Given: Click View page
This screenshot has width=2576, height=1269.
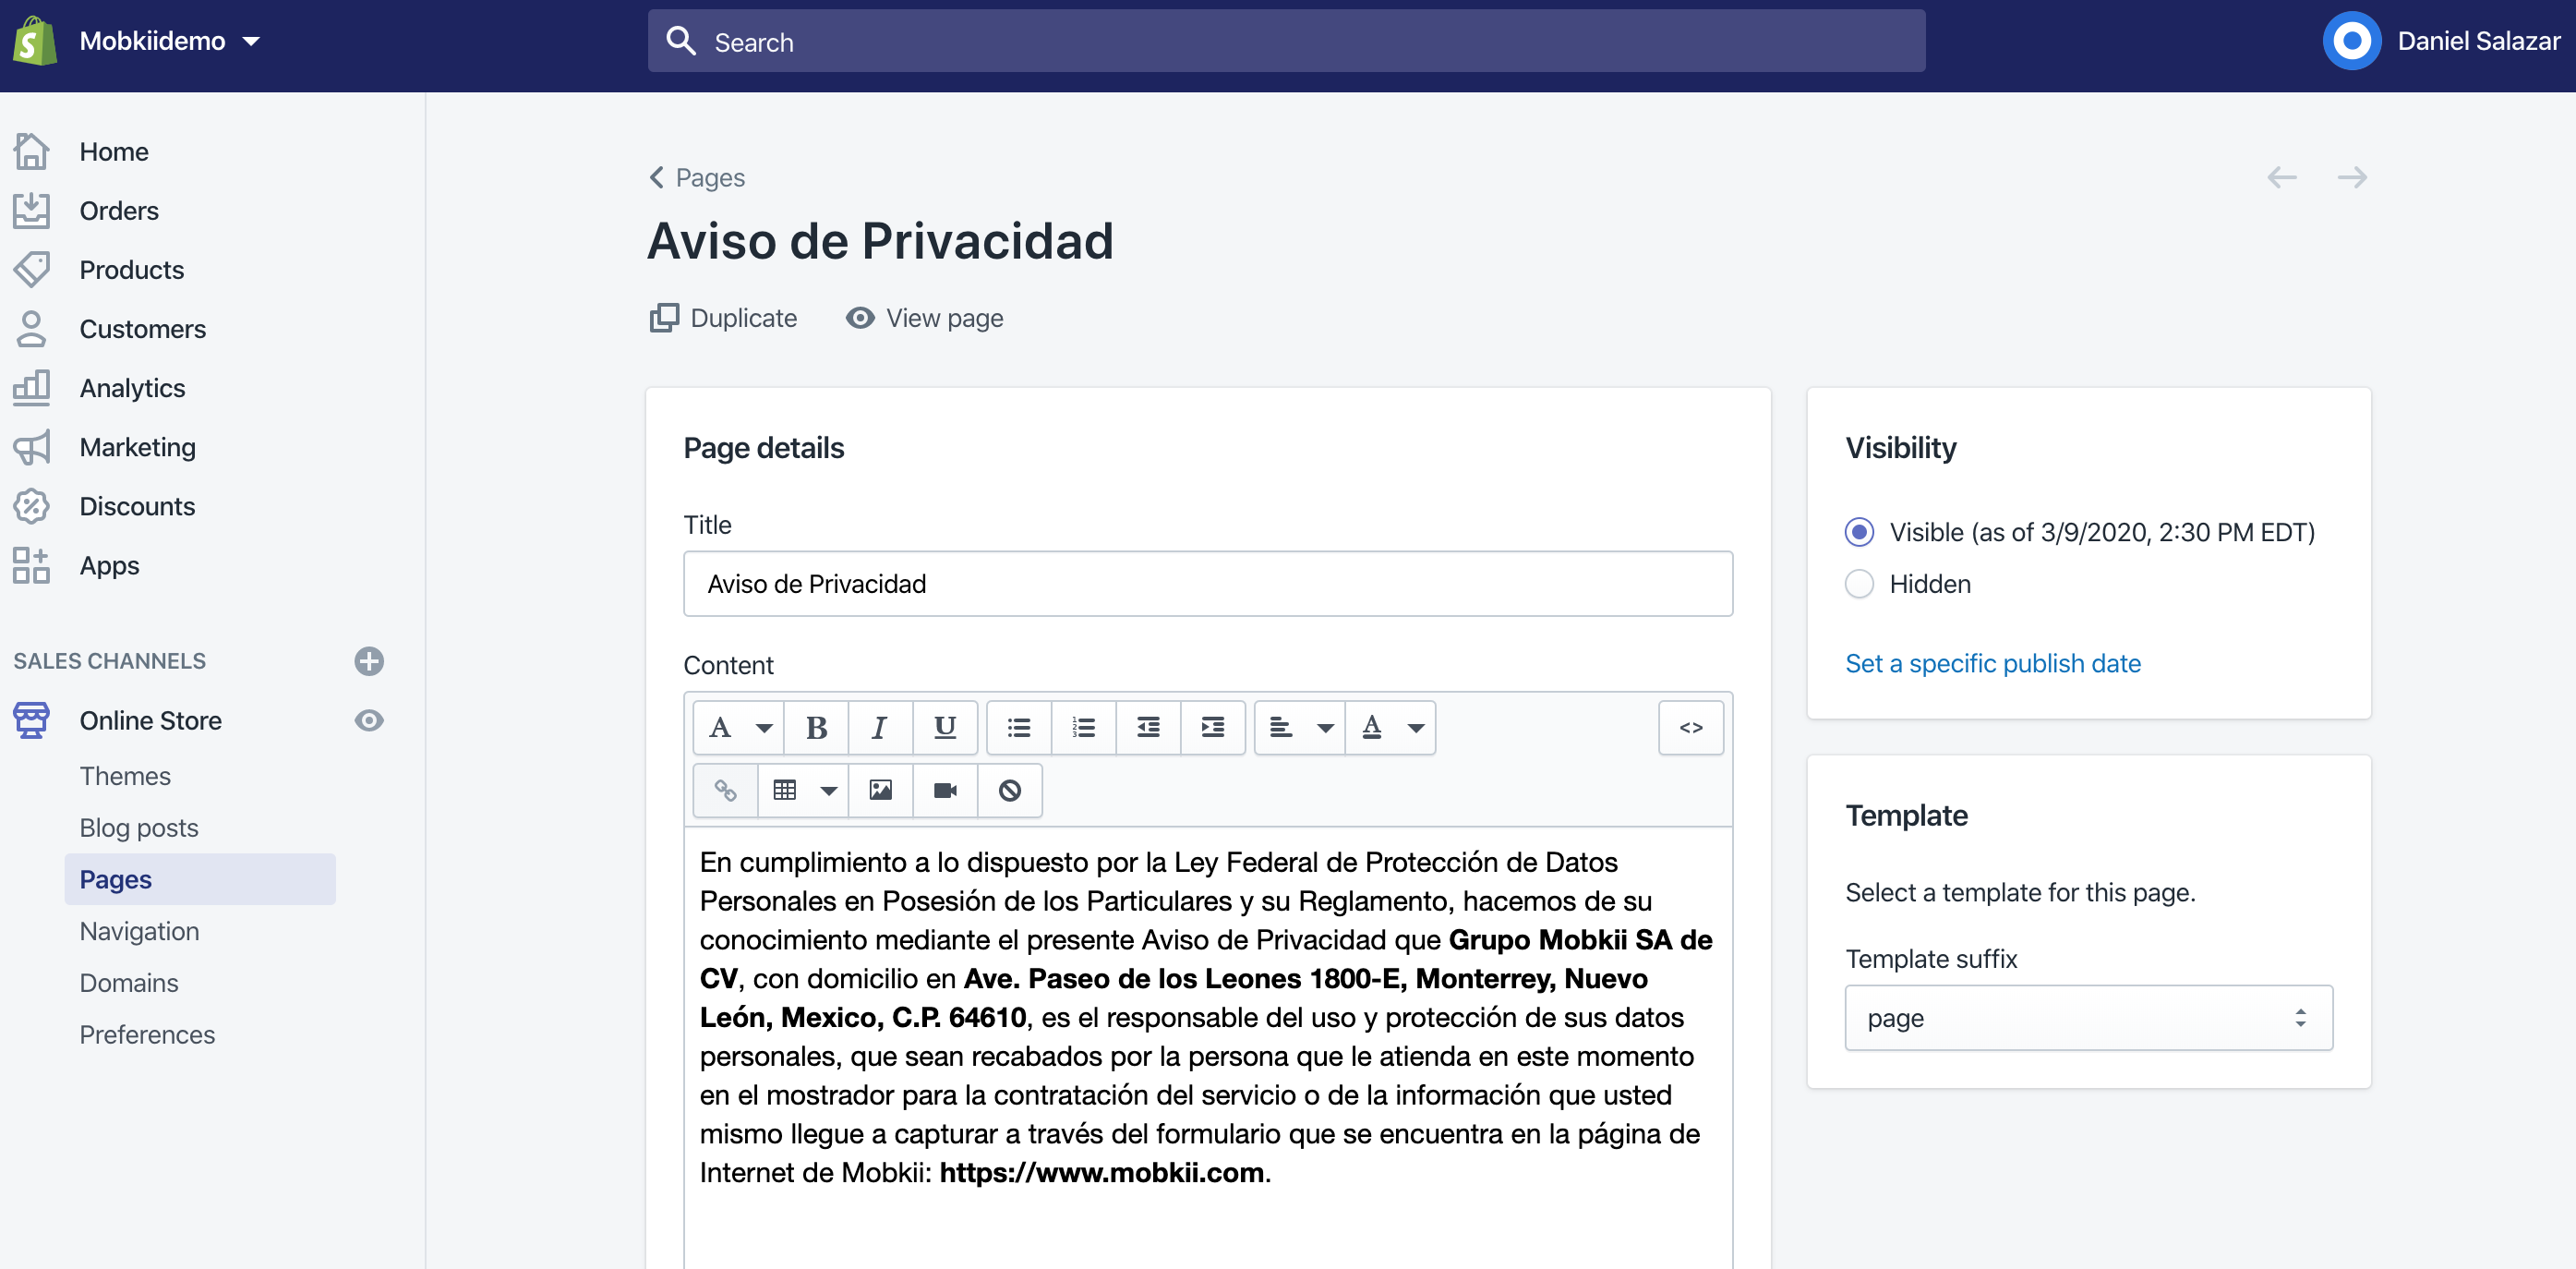Looking at the screenshot, I should coord(924,318).
